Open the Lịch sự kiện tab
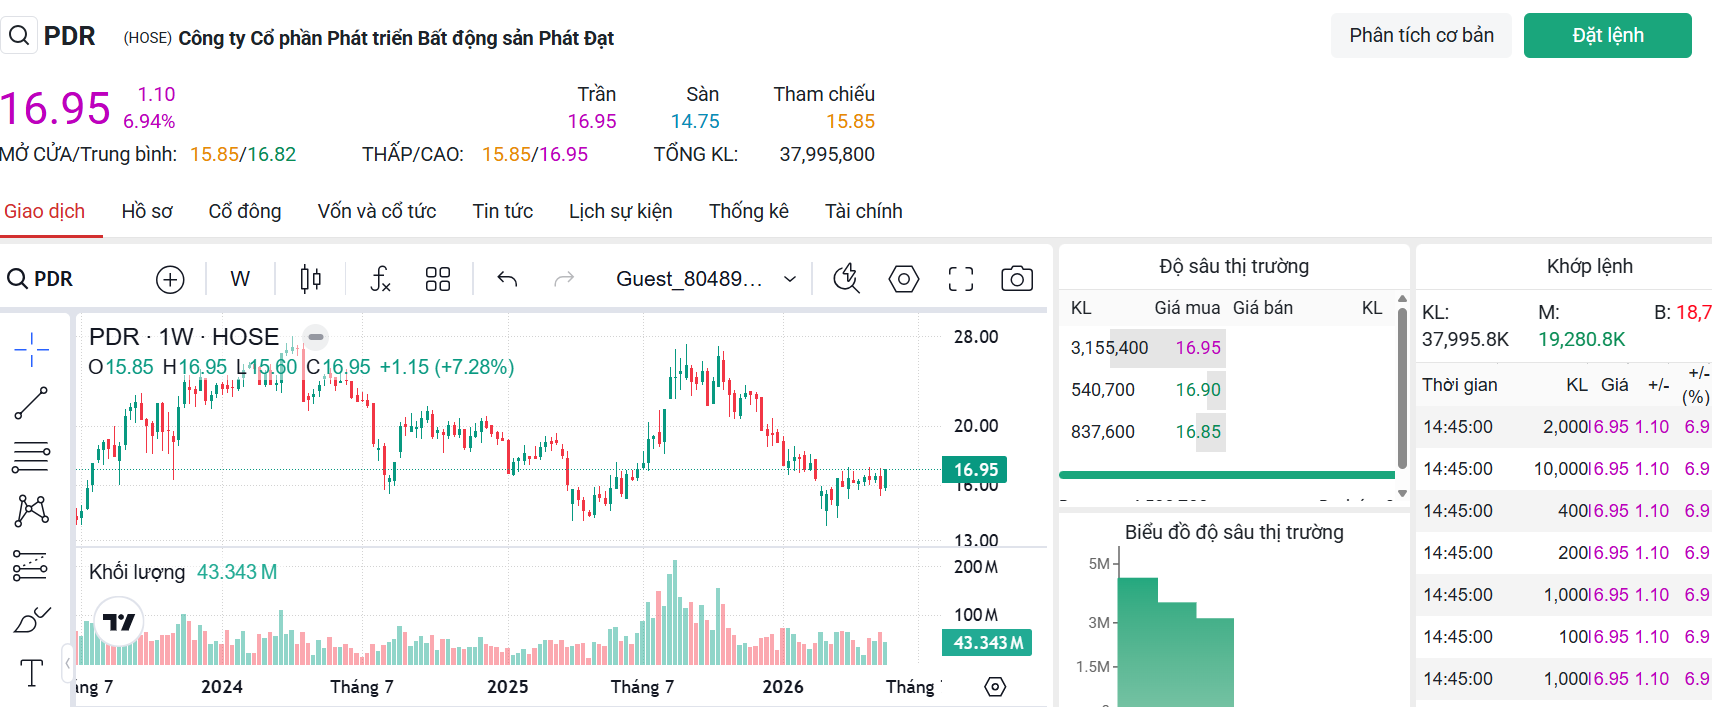 621,211
